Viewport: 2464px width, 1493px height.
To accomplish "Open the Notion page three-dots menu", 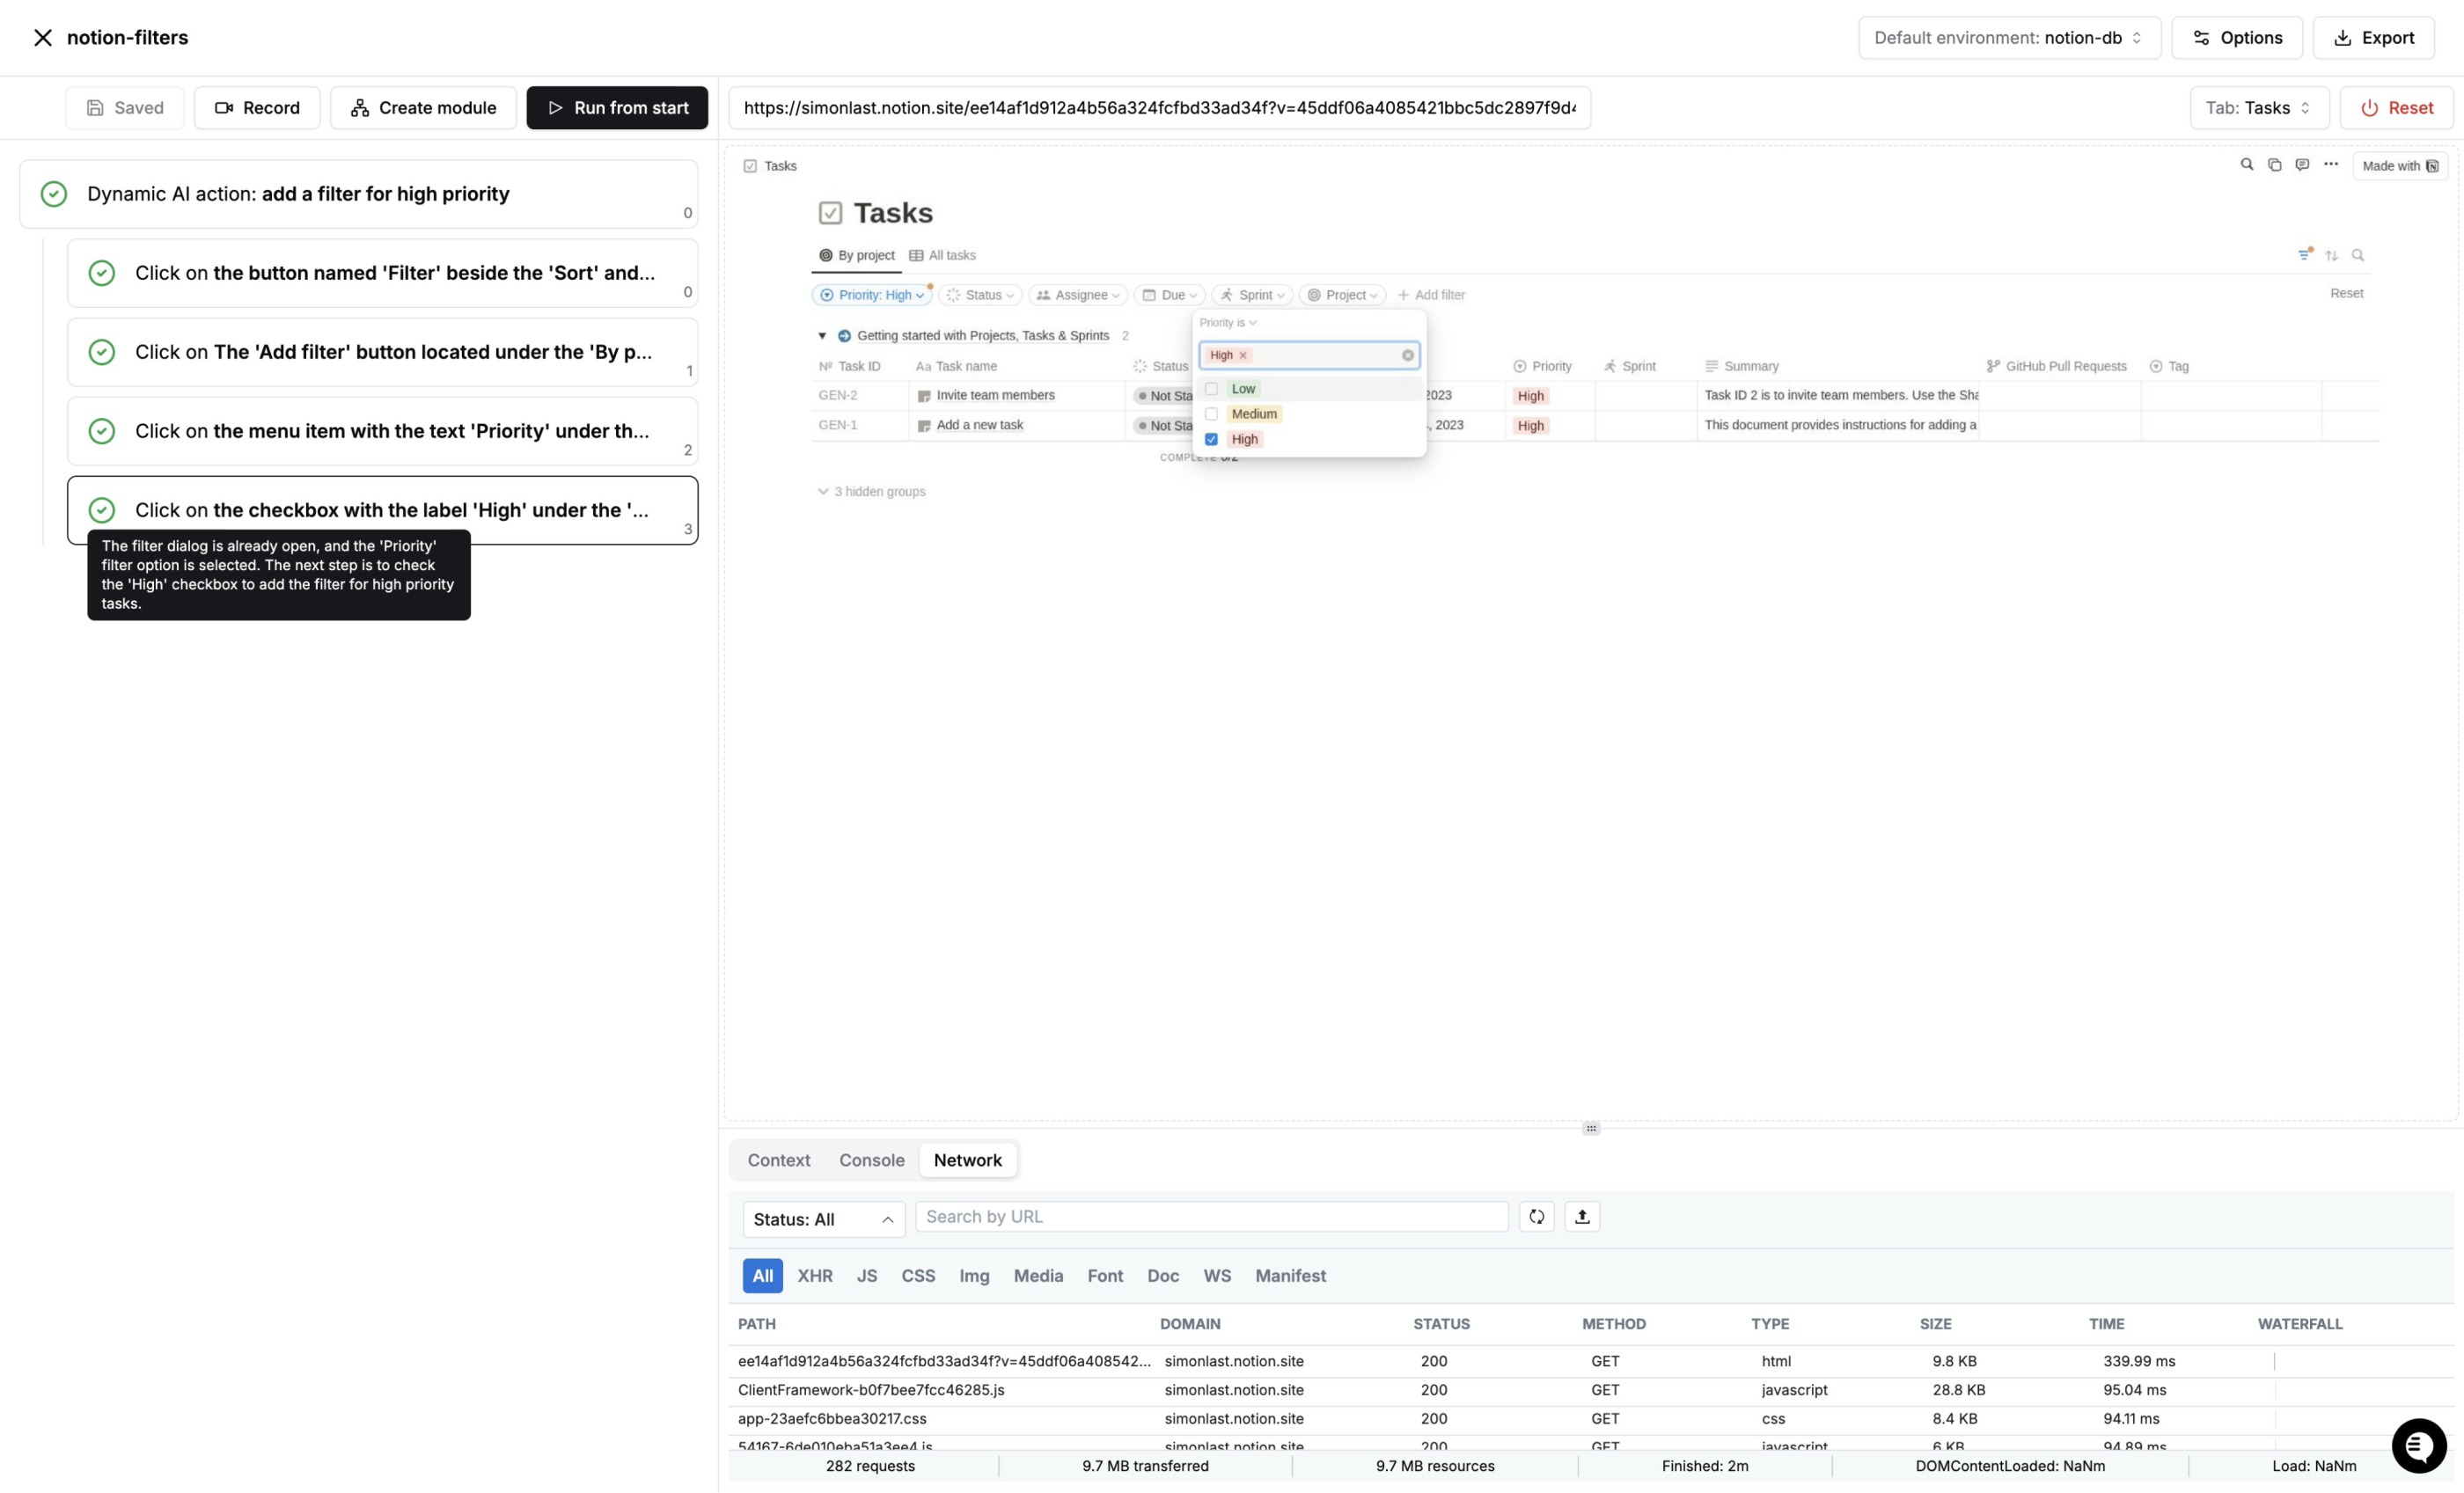I will click(x=2330, y=165).
